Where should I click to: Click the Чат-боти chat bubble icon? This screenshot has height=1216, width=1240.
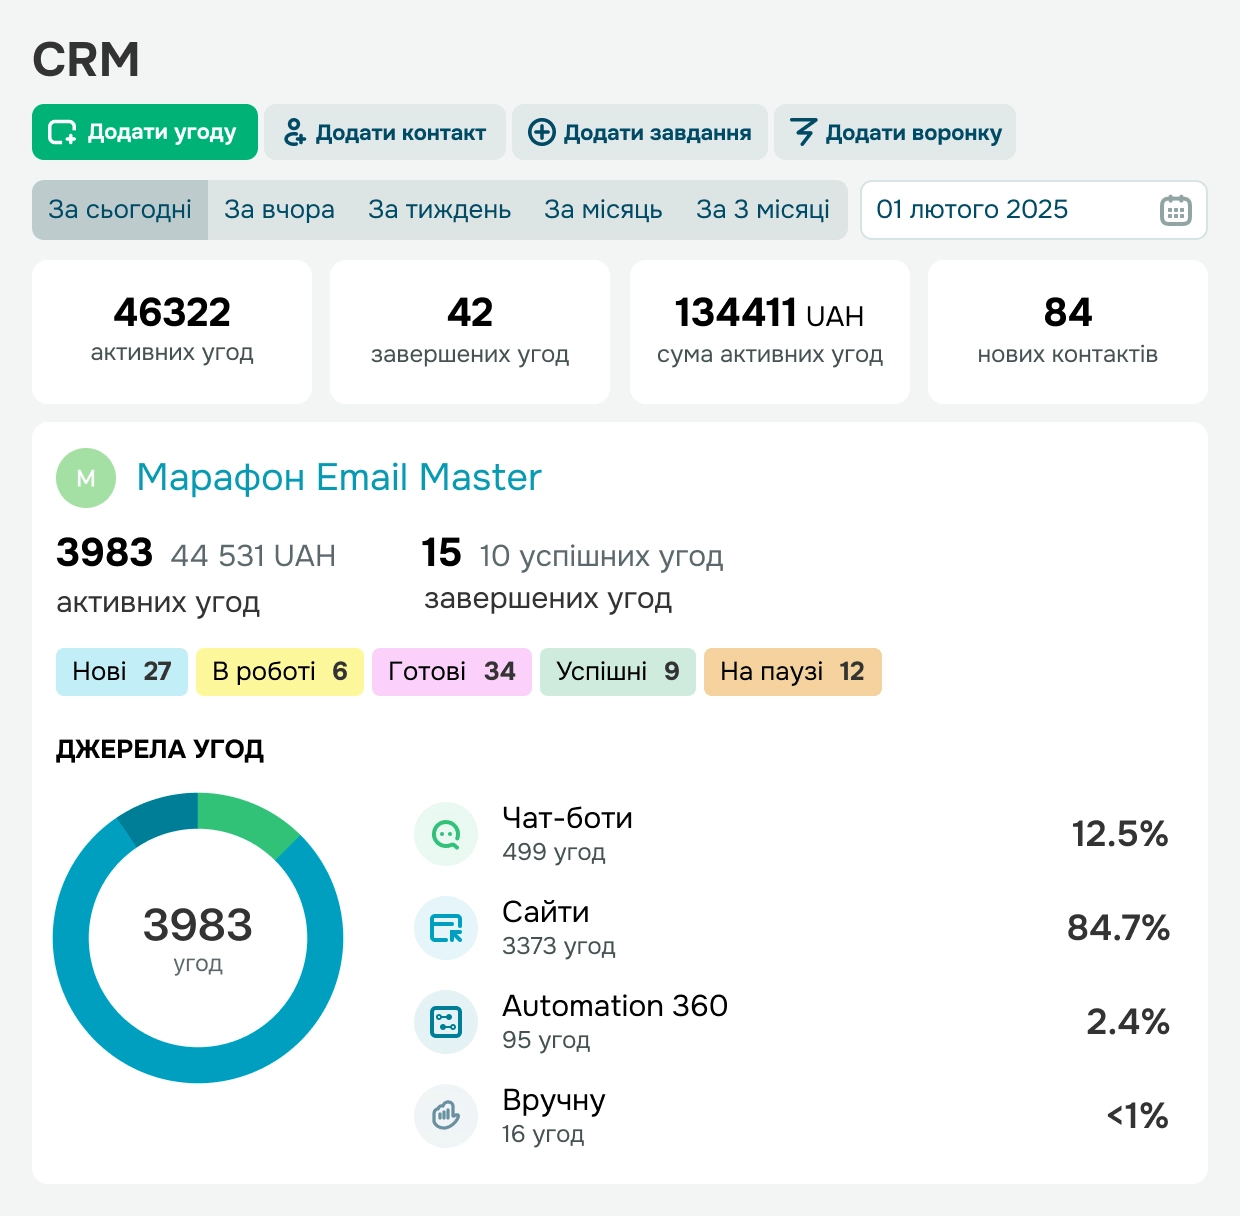click(446, 833)
